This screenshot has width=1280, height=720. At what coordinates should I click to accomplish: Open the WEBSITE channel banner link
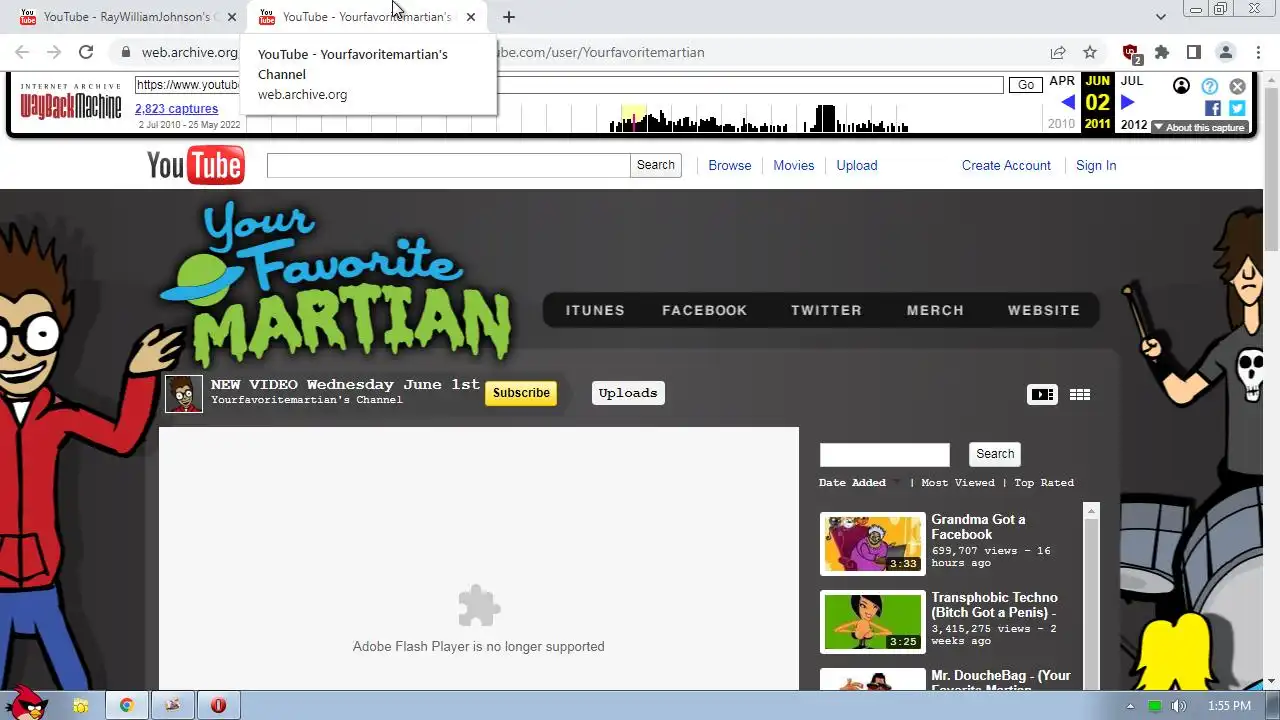tap(1044, 310)
